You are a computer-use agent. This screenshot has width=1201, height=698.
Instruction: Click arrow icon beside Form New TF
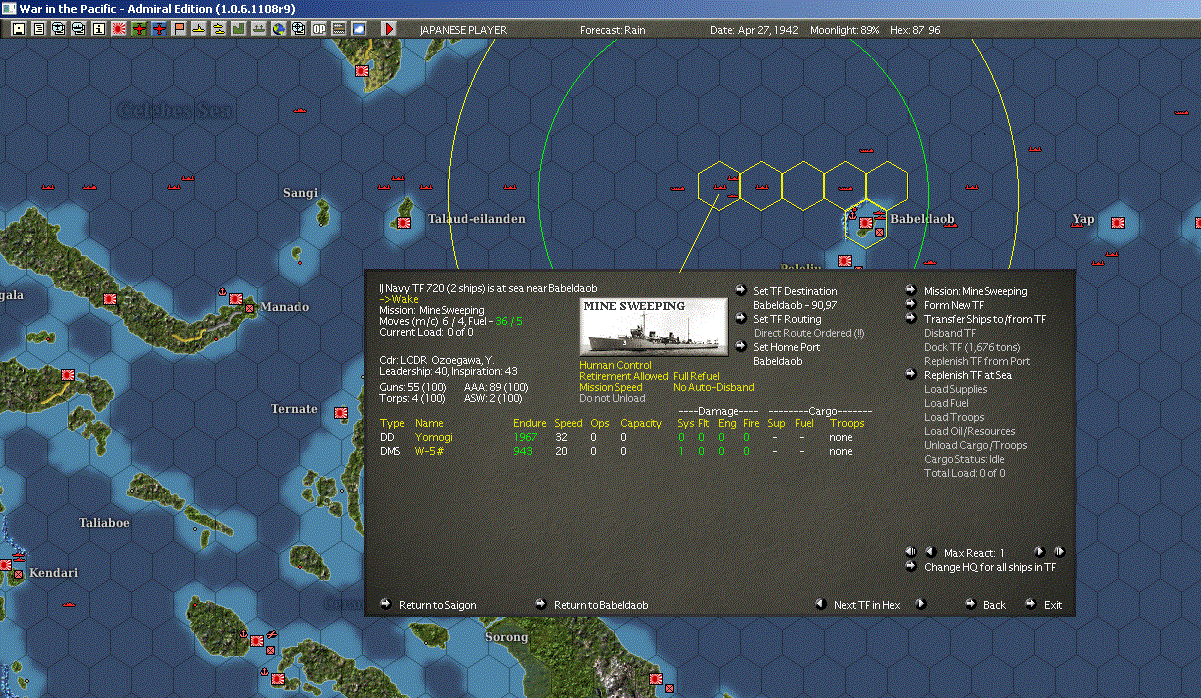911,305
